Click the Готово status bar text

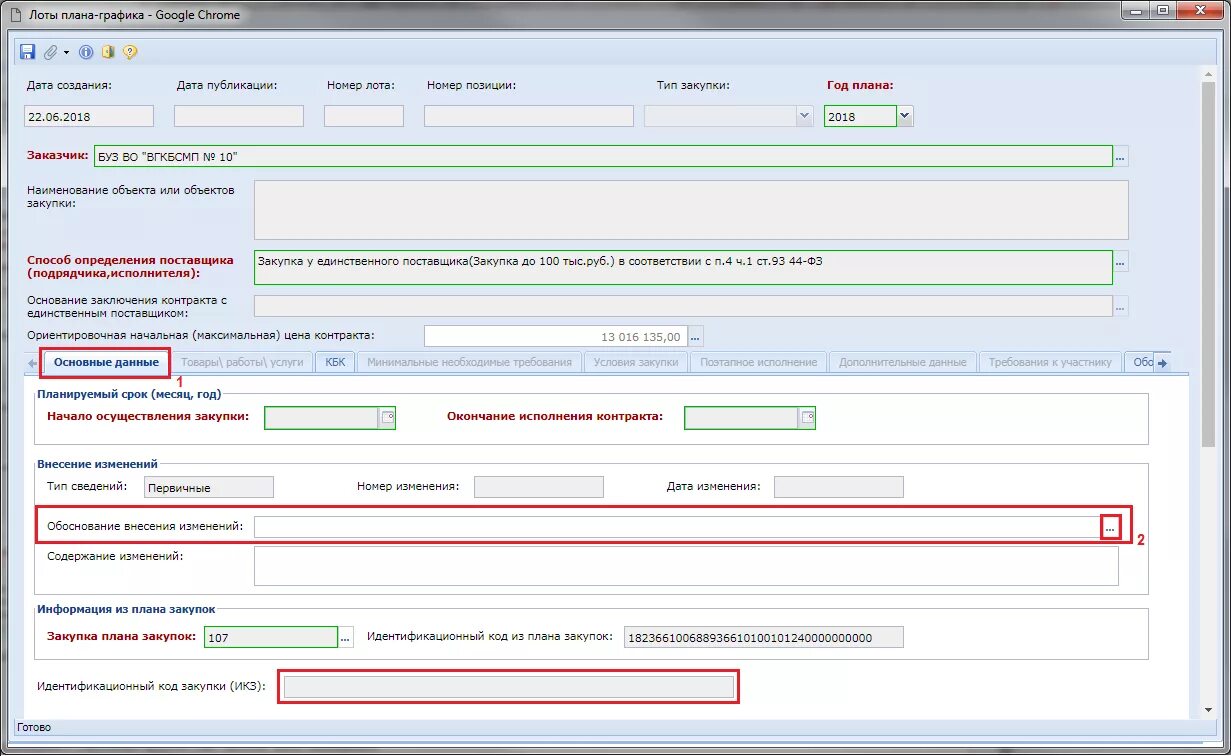pos(35,727)
